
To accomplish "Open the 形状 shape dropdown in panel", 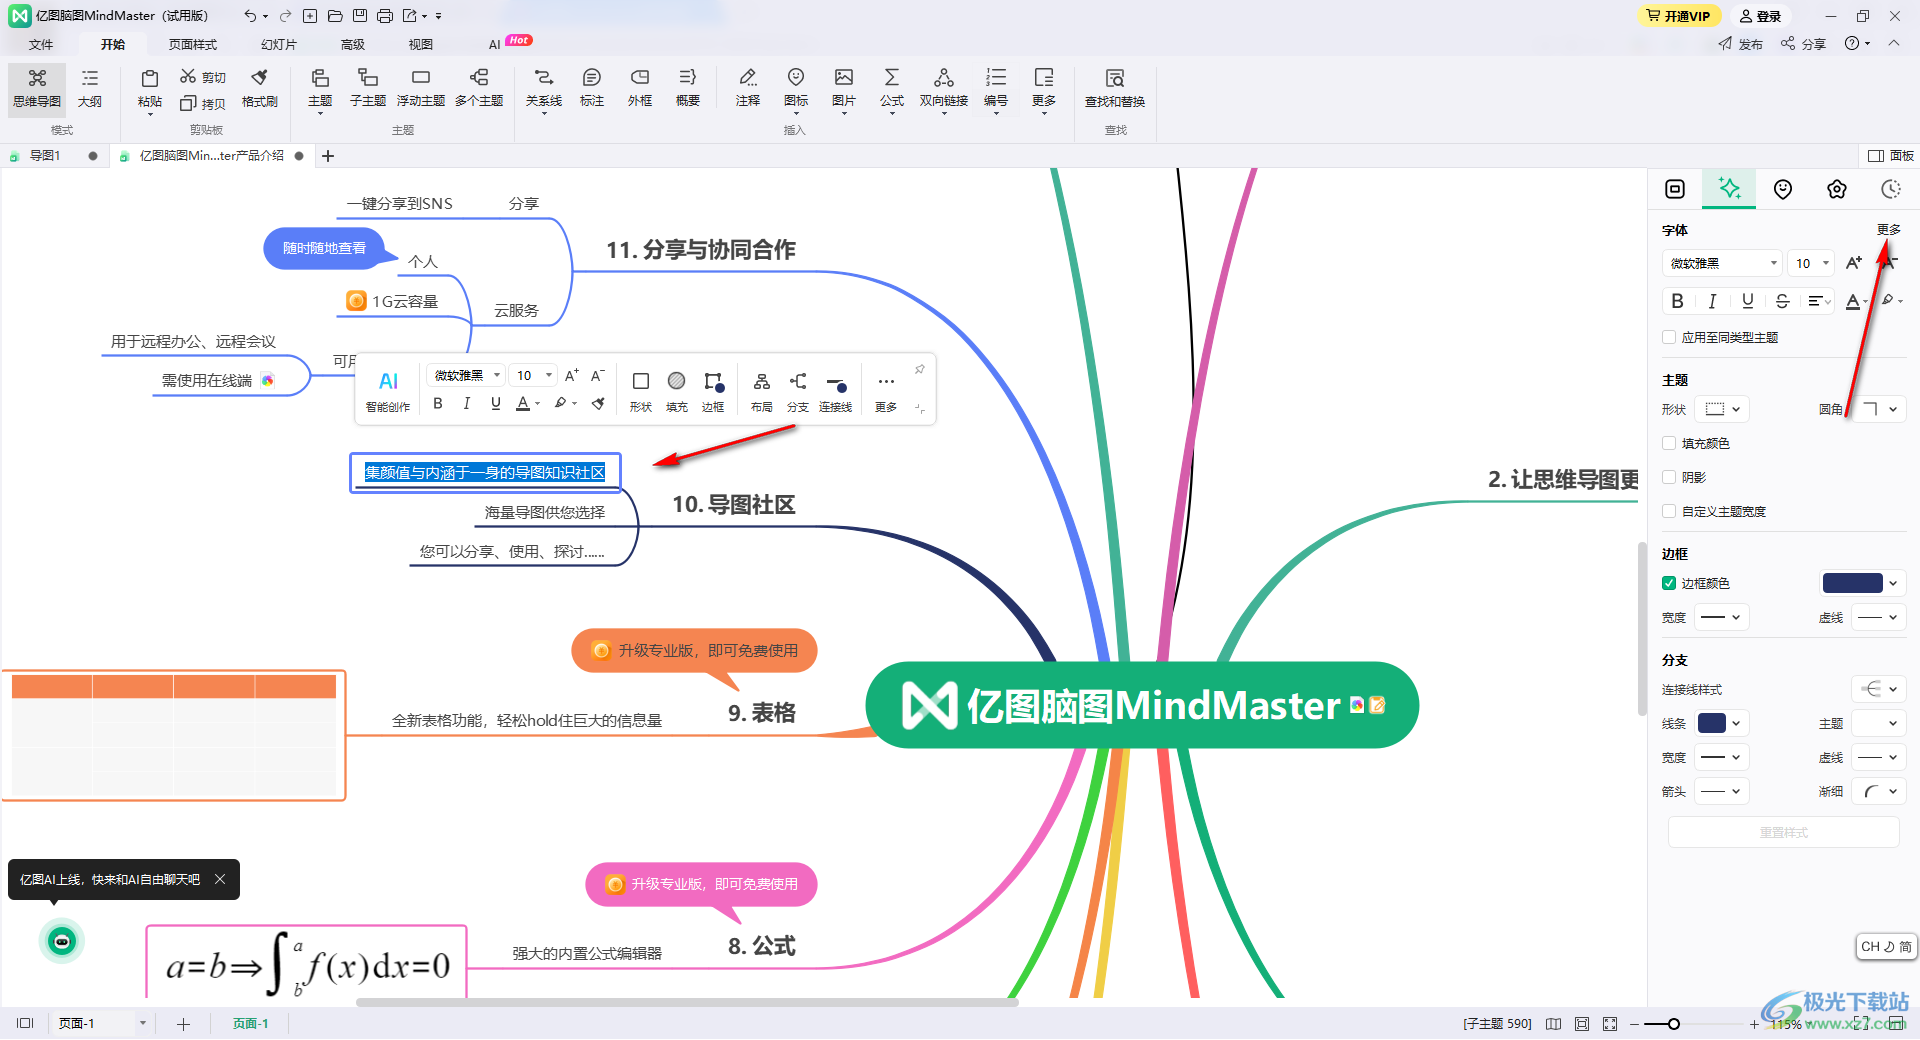I will point(1724,409).
